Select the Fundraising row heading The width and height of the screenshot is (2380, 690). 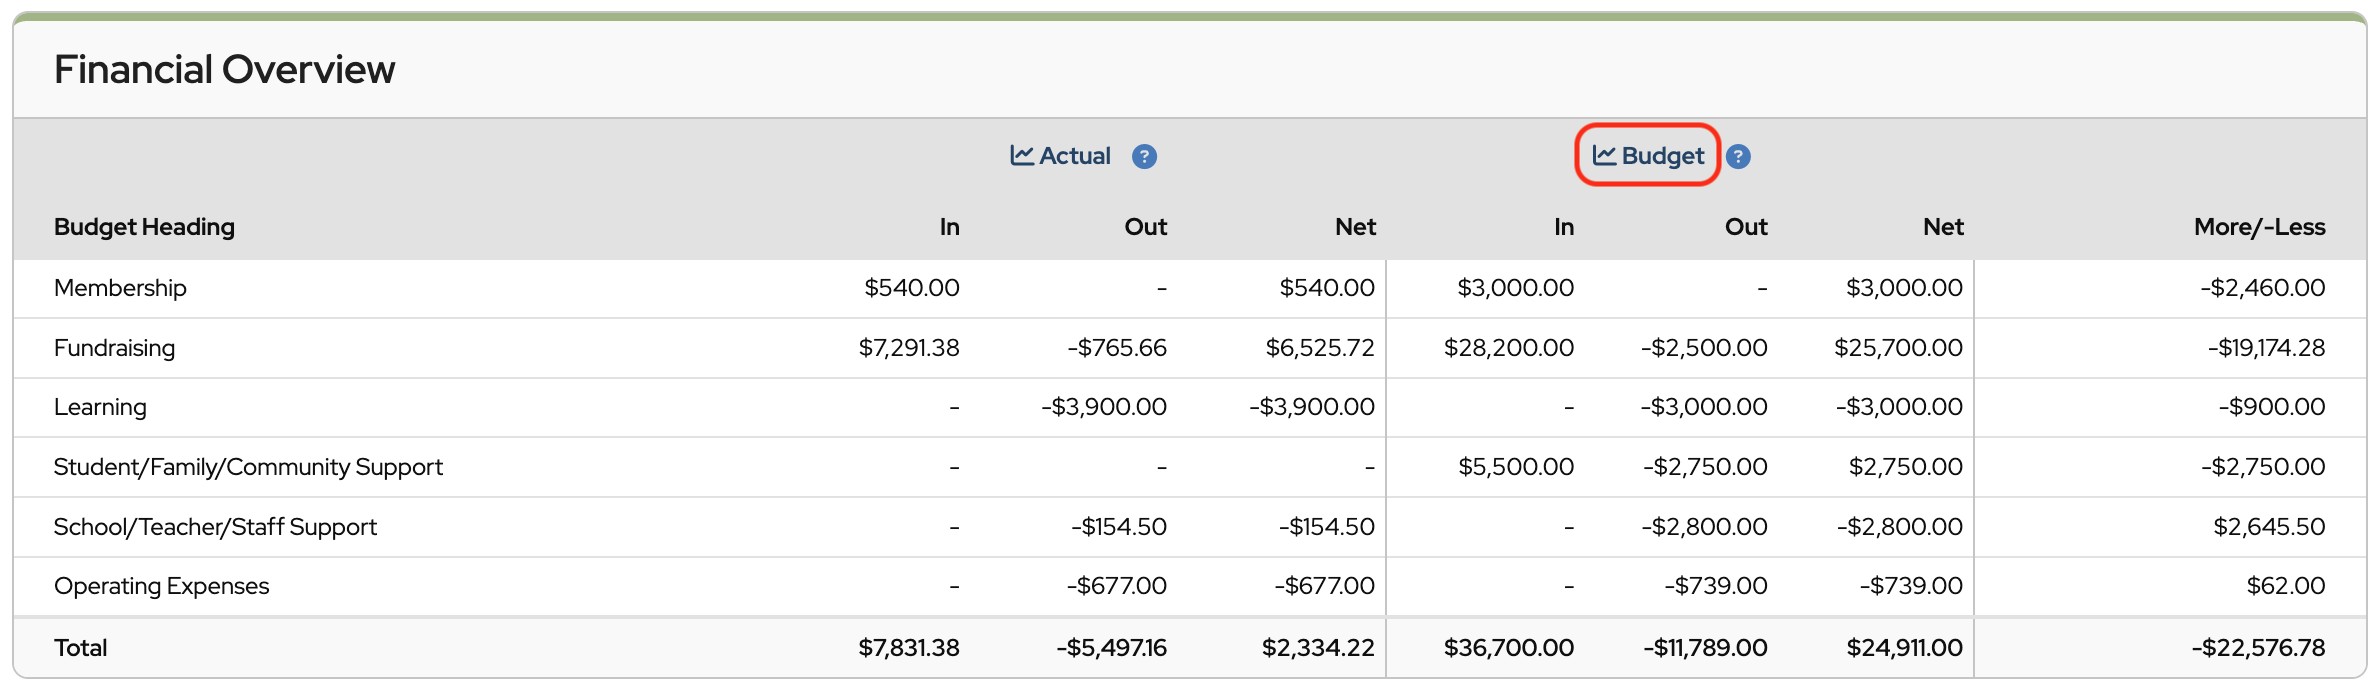pyautogui.click(x=114, y=348)
